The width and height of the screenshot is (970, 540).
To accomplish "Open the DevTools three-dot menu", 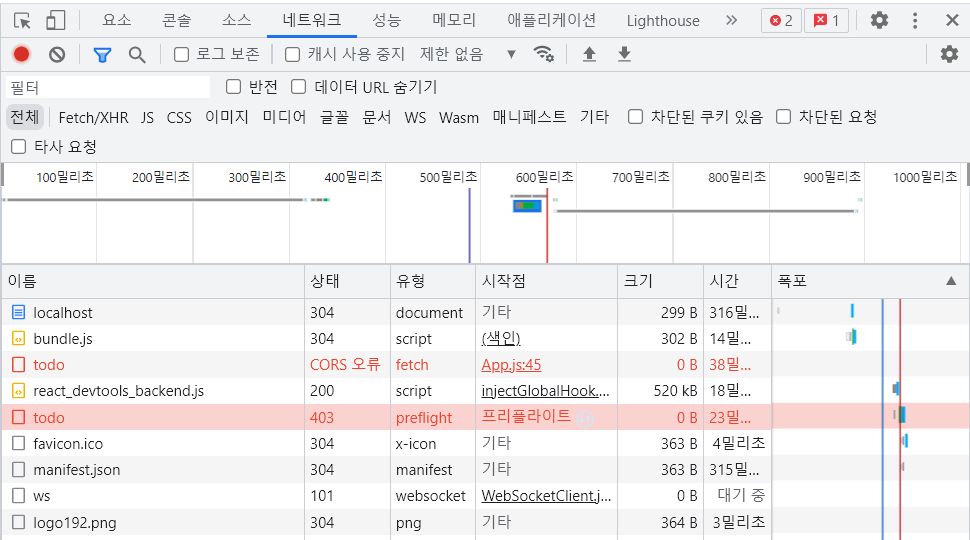I will [x=915, y=20].
